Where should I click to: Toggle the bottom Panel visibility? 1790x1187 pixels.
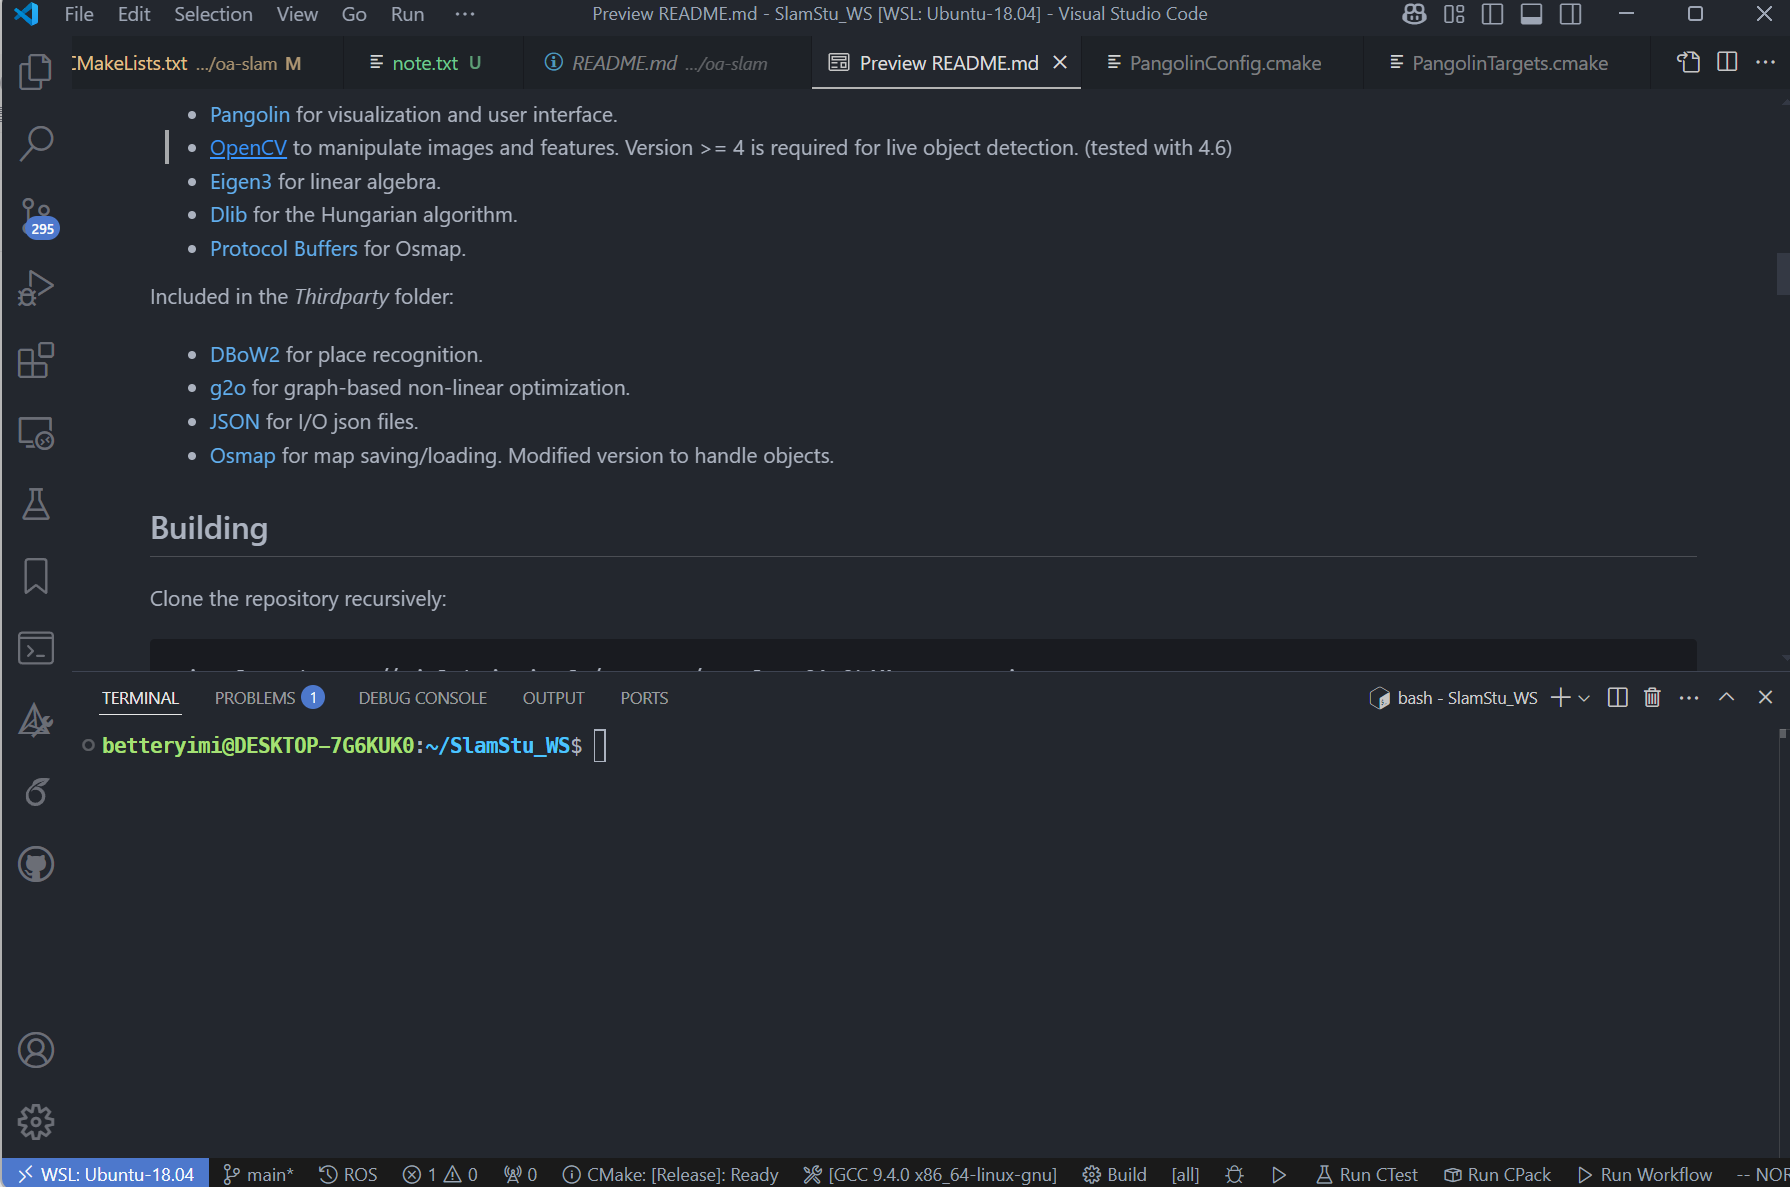(x=1531, y=14)
